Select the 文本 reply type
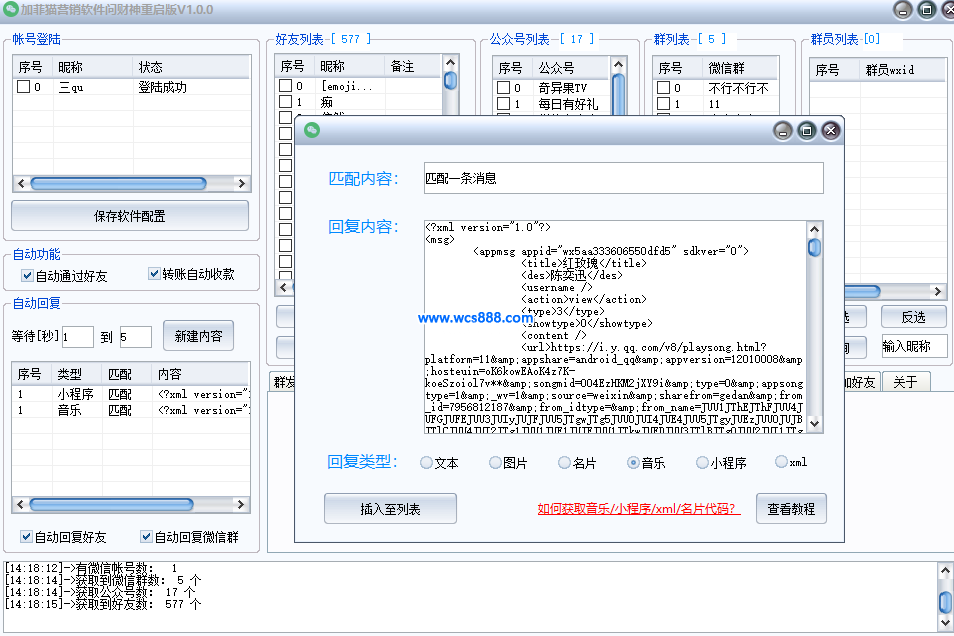Screen dimensions: 954x636 [427, 463]
